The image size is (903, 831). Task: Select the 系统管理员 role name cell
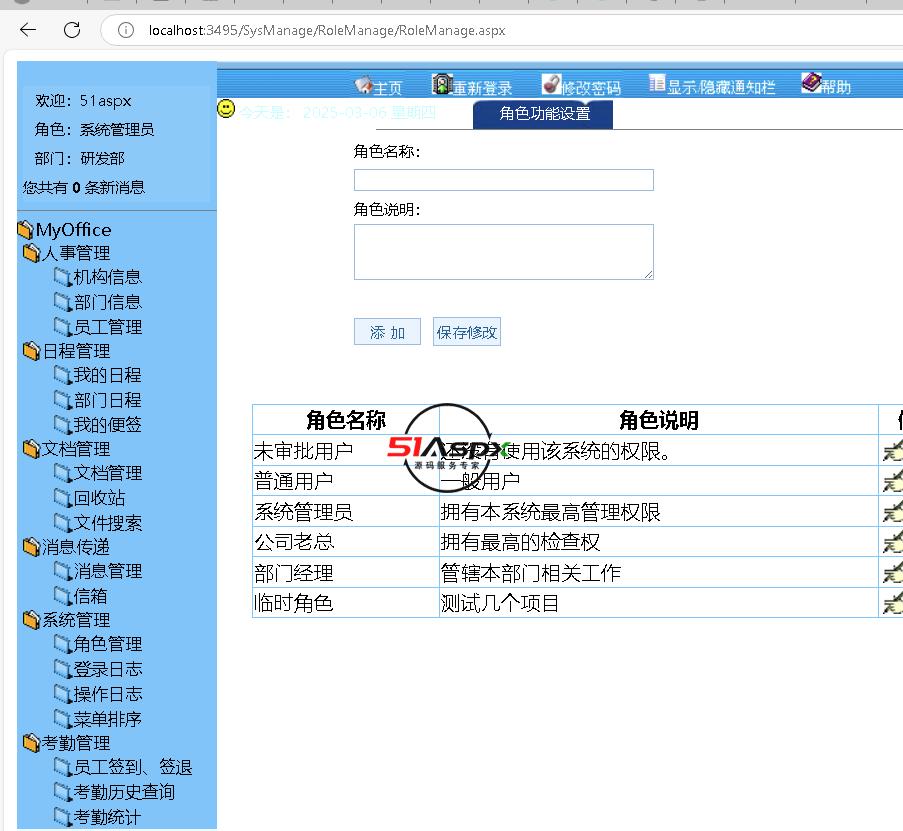tap(346, 511)
